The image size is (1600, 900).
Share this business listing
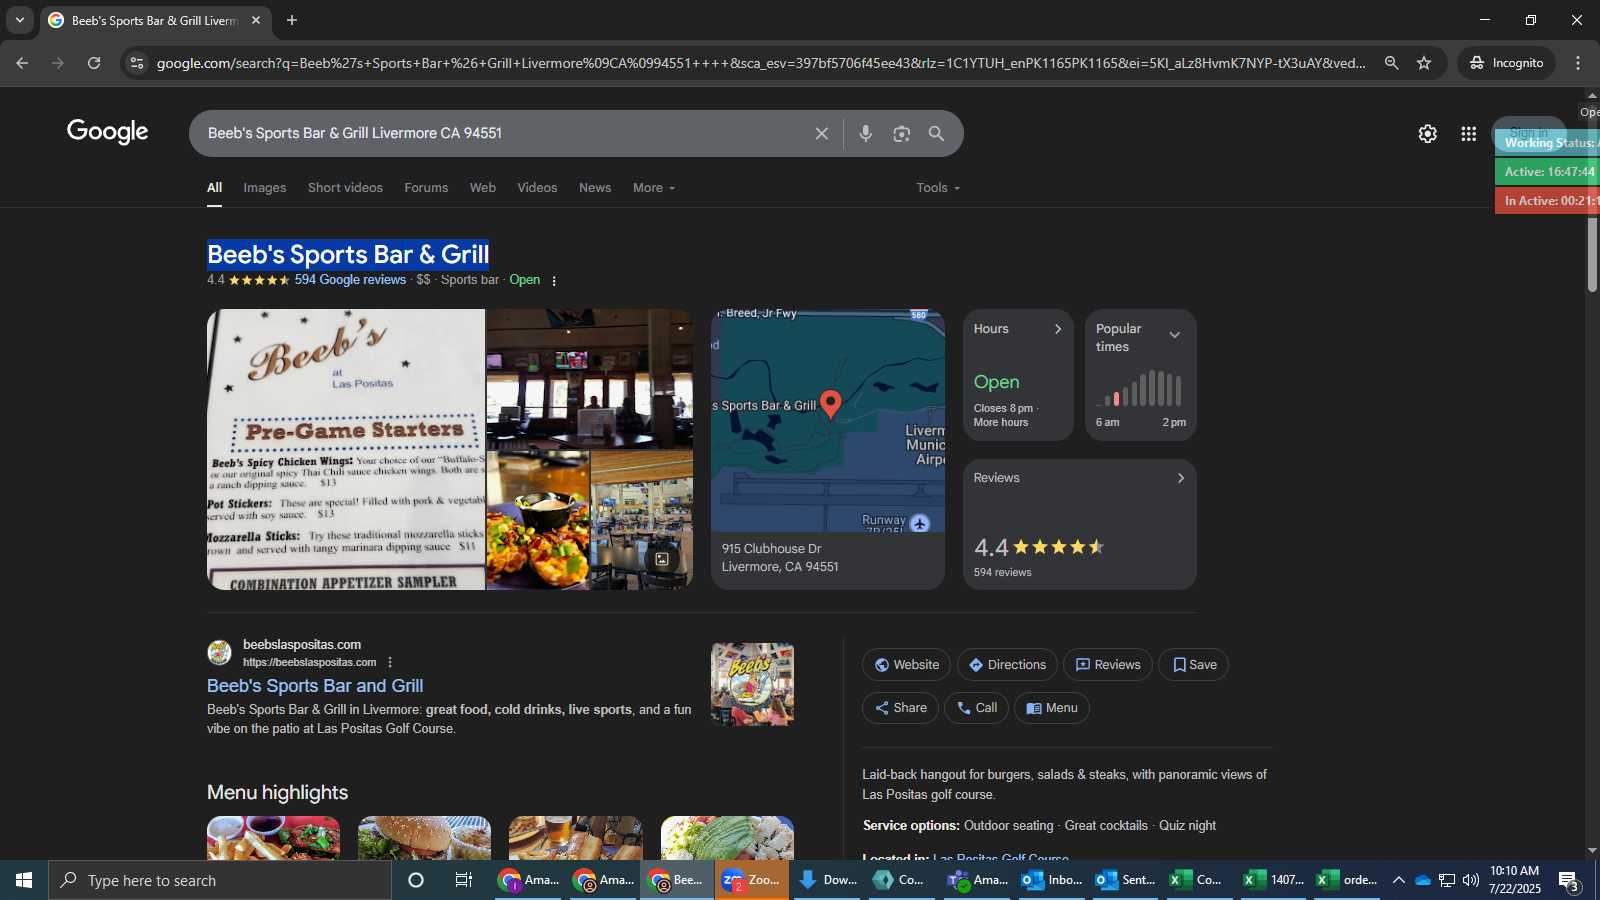(x=900, y=708)
